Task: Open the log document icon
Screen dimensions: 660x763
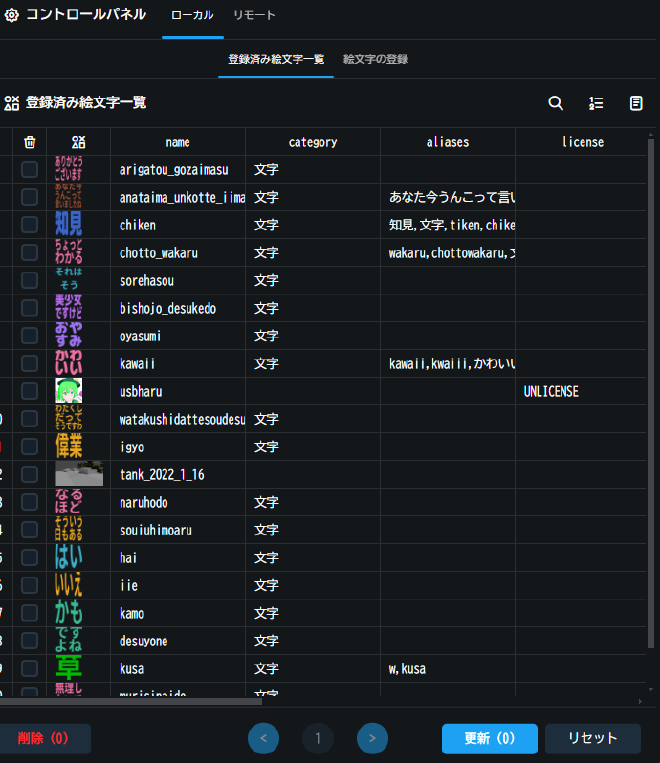Action: click(x=636, y=103)
